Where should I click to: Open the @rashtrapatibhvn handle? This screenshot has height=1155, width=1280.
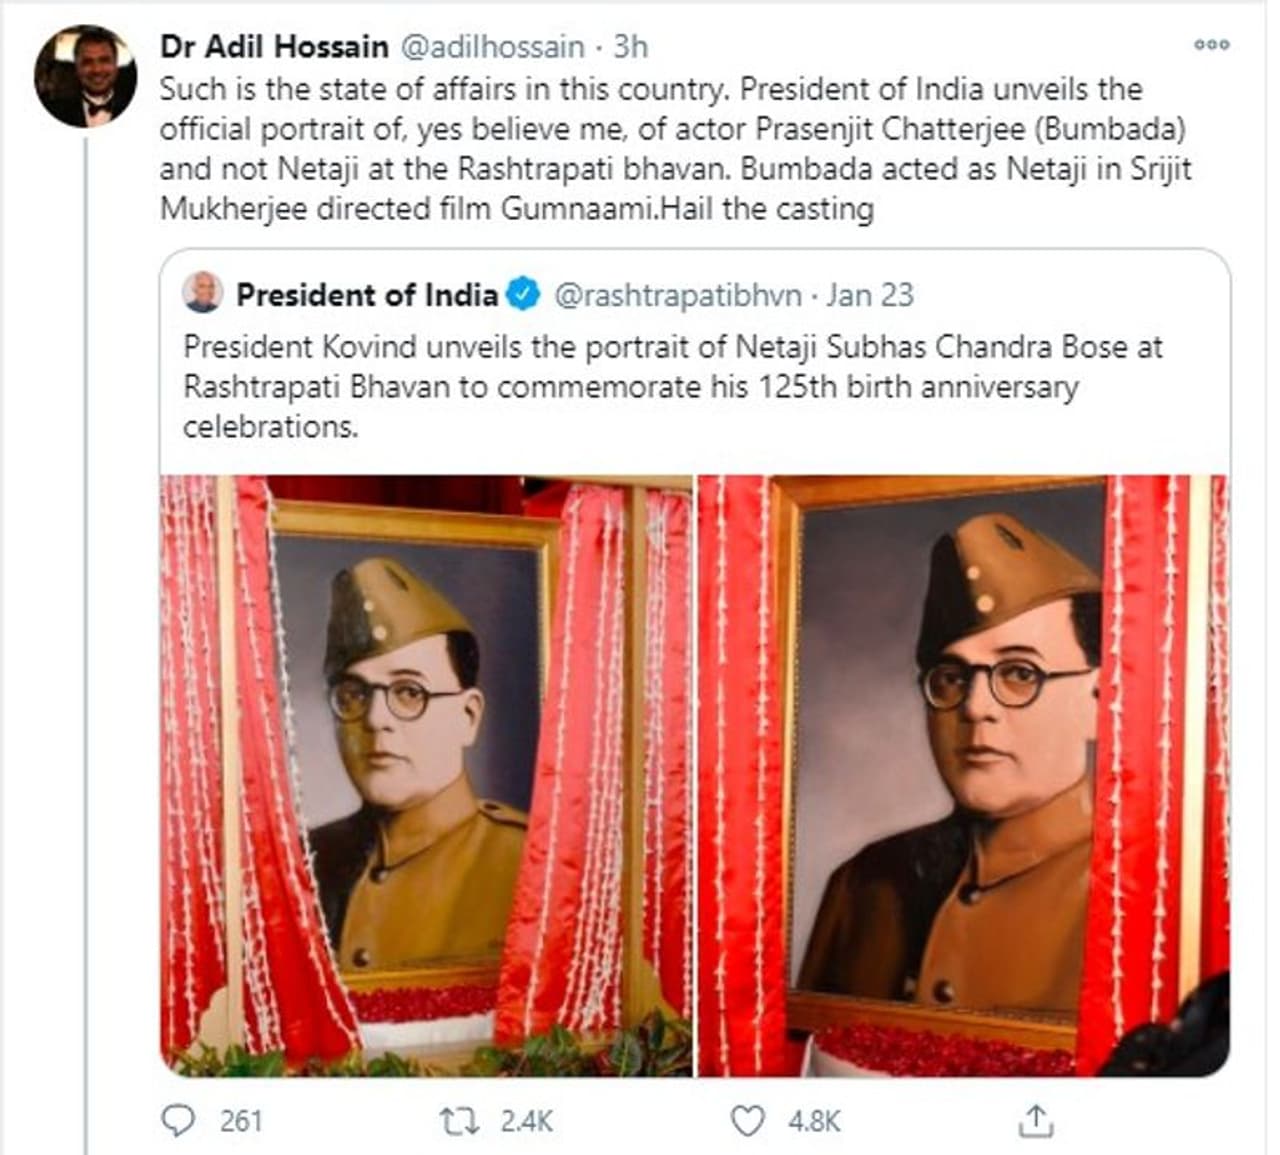[x=678, y=295]
